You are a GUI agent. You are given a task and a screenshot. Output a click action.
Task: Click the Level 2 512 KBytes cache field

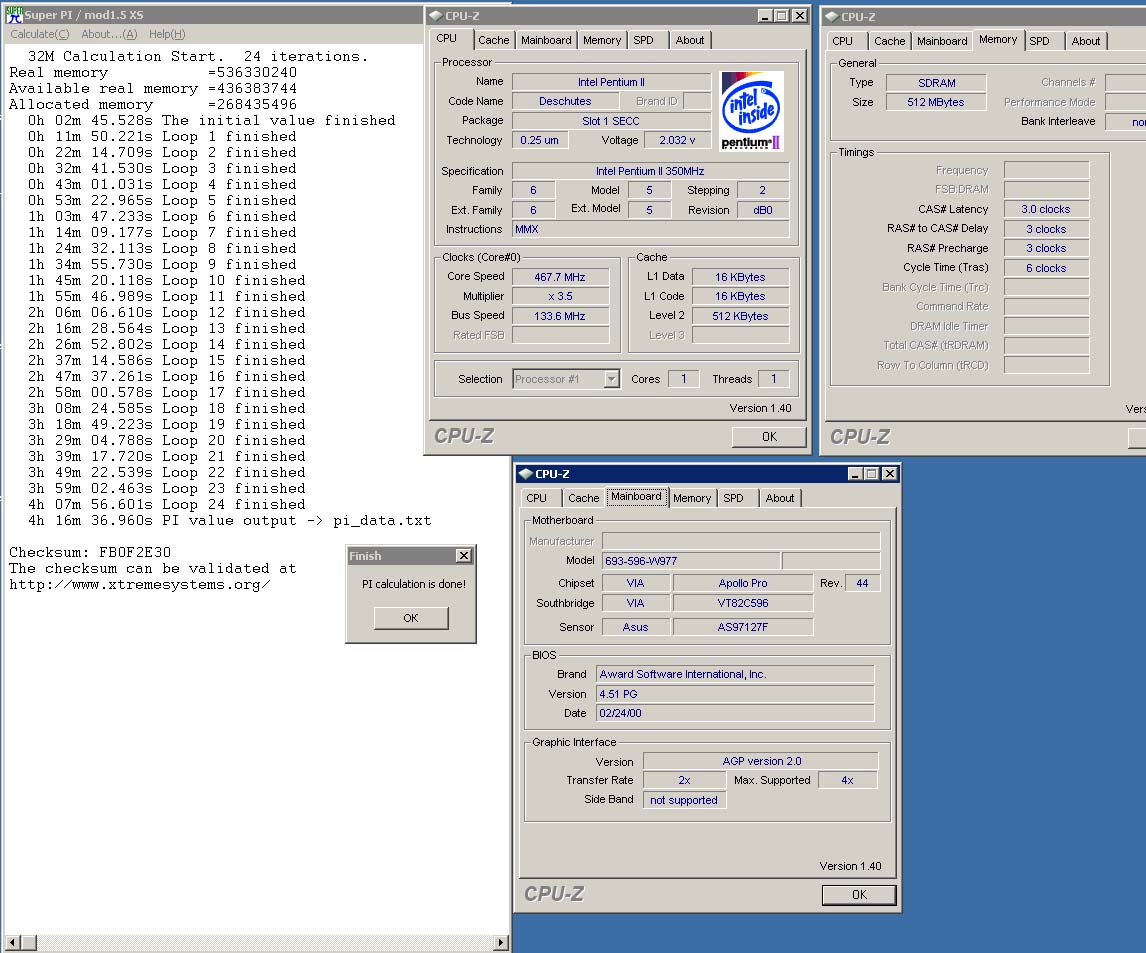pyautogui.click(x=740, y=316)
